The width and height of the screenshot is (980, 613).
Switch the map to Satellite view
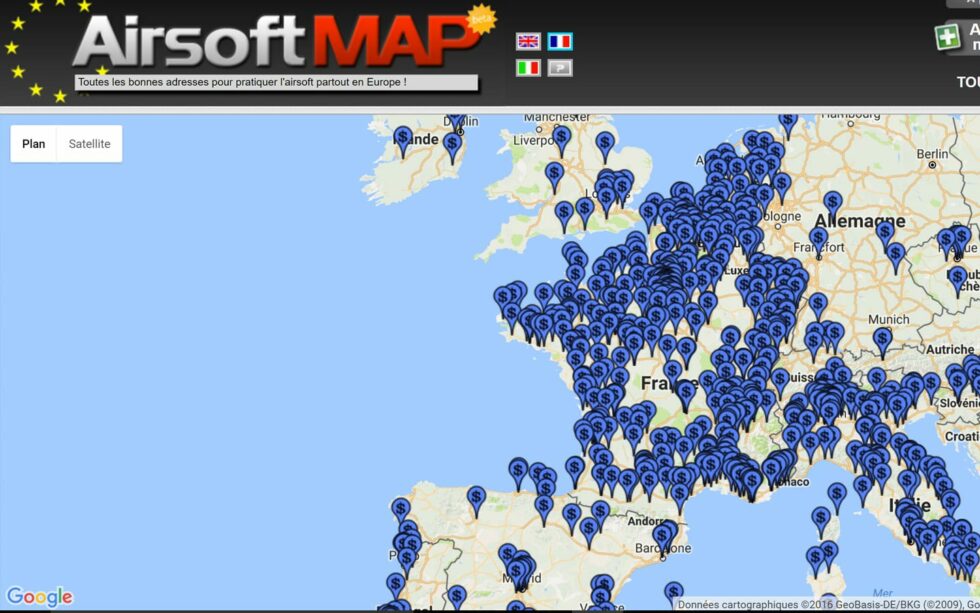click(89, 143)
